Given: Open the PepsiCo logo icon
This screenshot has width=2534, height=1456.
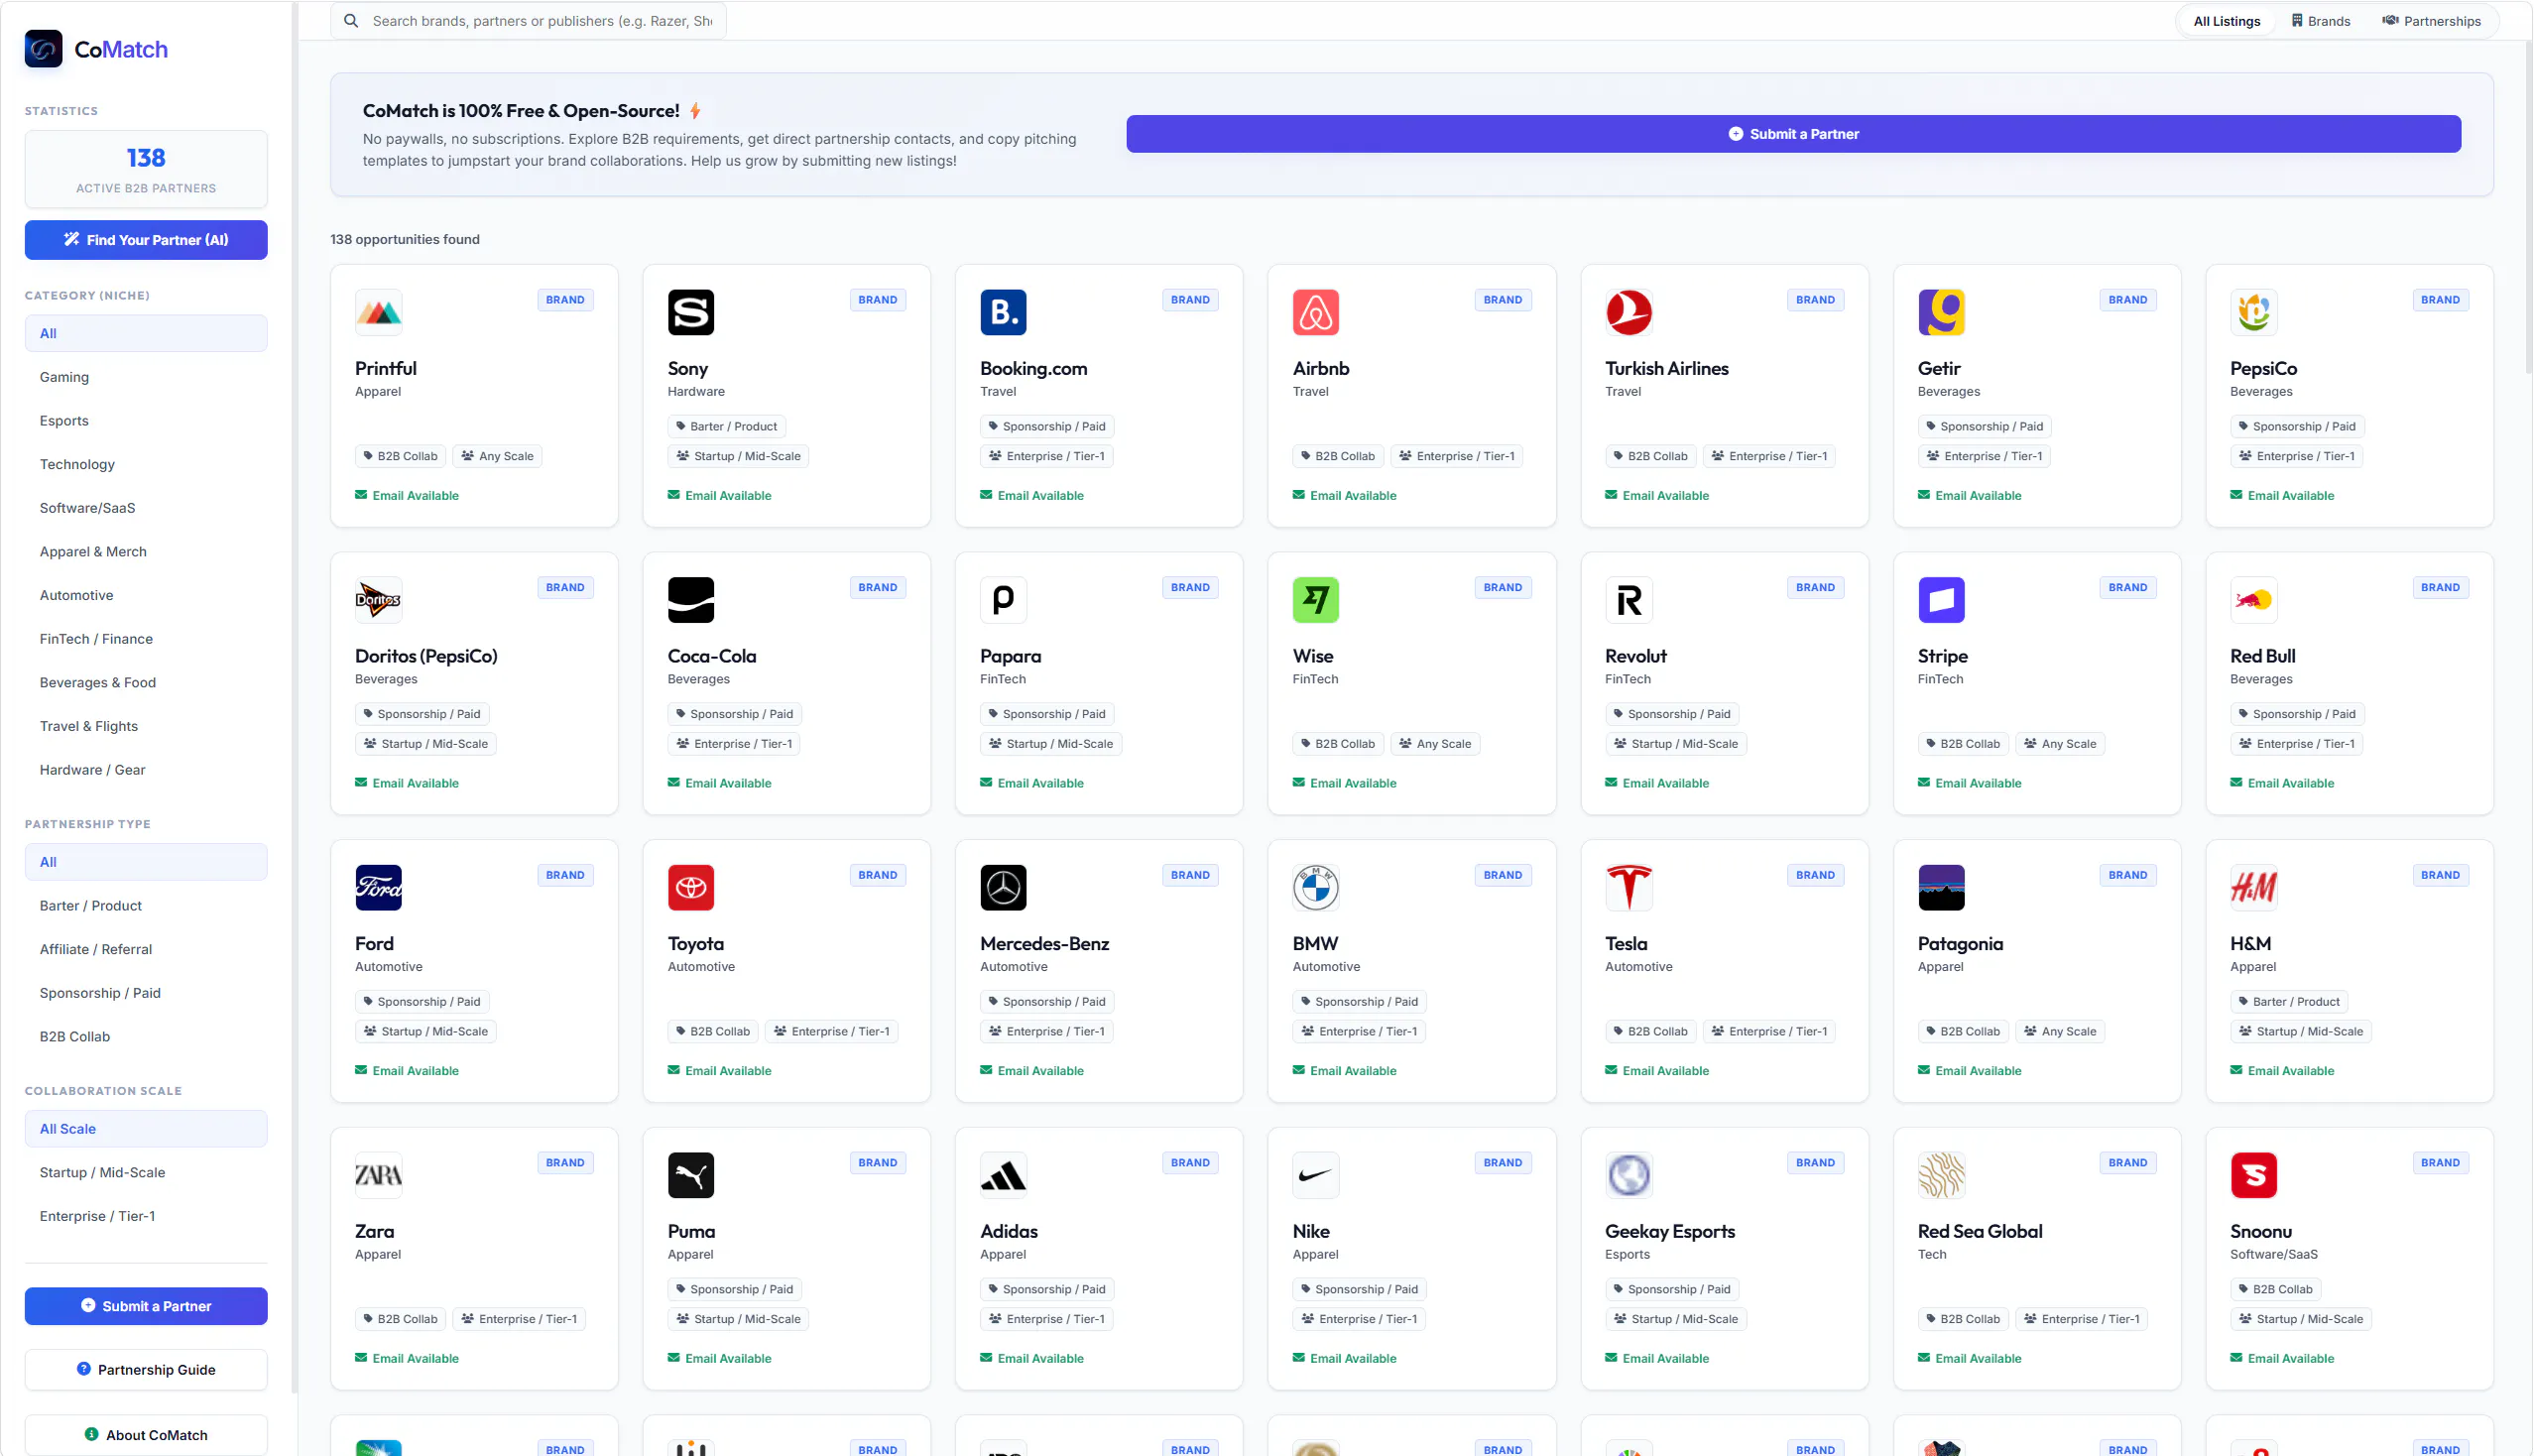Looking at the screenshot, I should (2253, 313).
